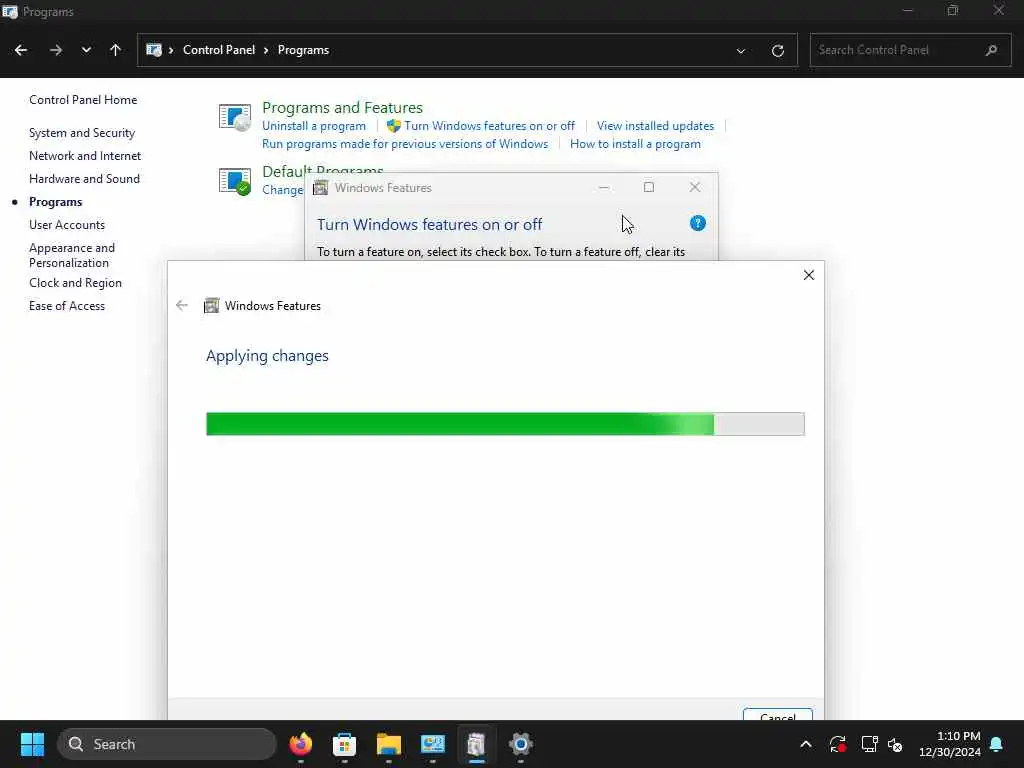Switch to Control Panel taskbar icon
Viewport: 1024px width, 768px height.
(x=432, y=744)
